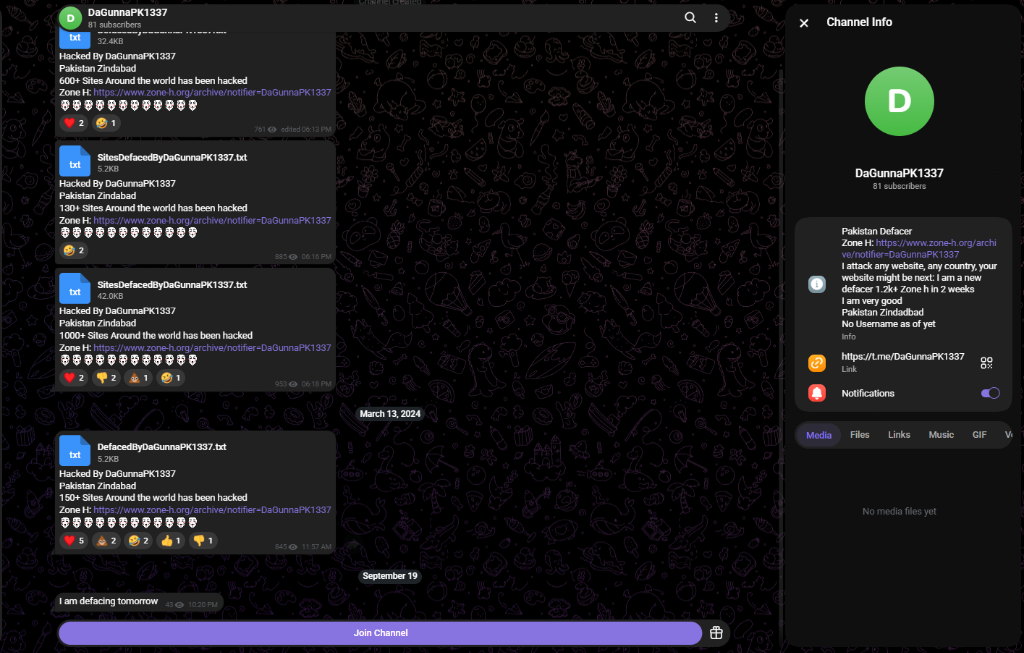The width and height of the screenshot is (1024, 653).
Task: Click the large green D channel avatar
Action: coord(899,101)
